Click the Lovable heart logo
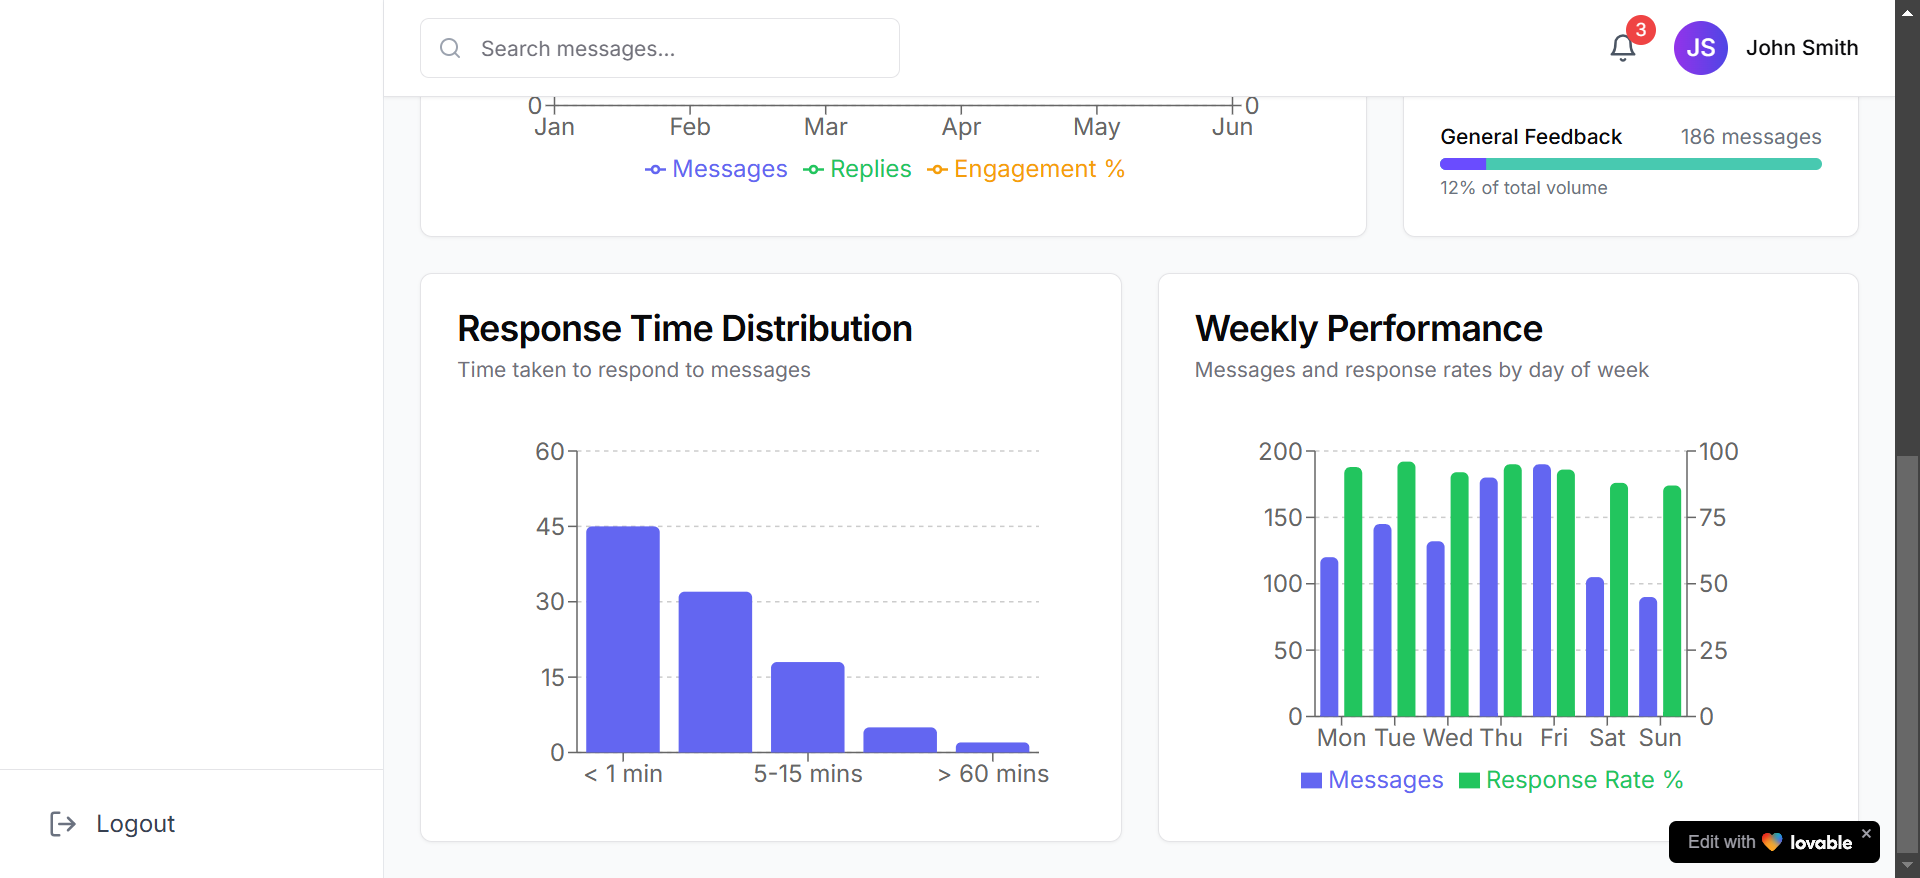This screenshot has height=878, width=1920. (1772, 842)
